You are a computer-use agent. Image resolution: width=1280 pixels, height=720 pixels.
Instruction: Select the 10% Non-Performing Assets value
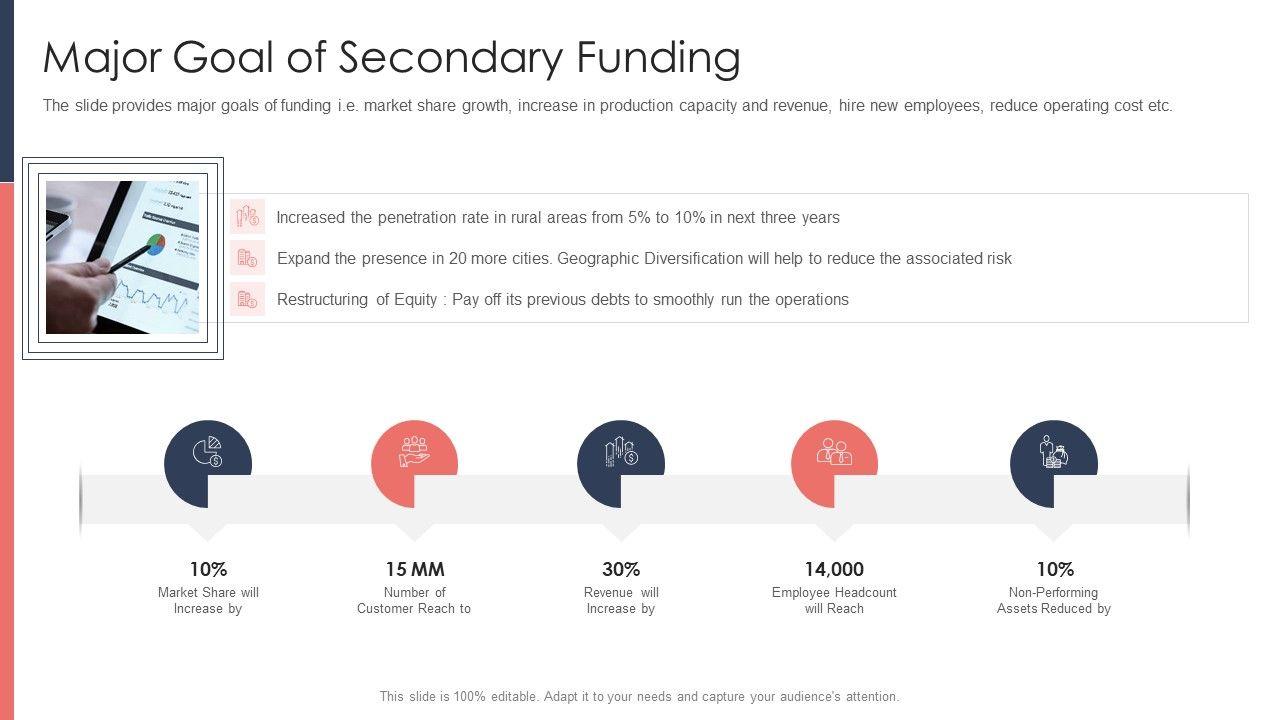tap(1054, 569)
